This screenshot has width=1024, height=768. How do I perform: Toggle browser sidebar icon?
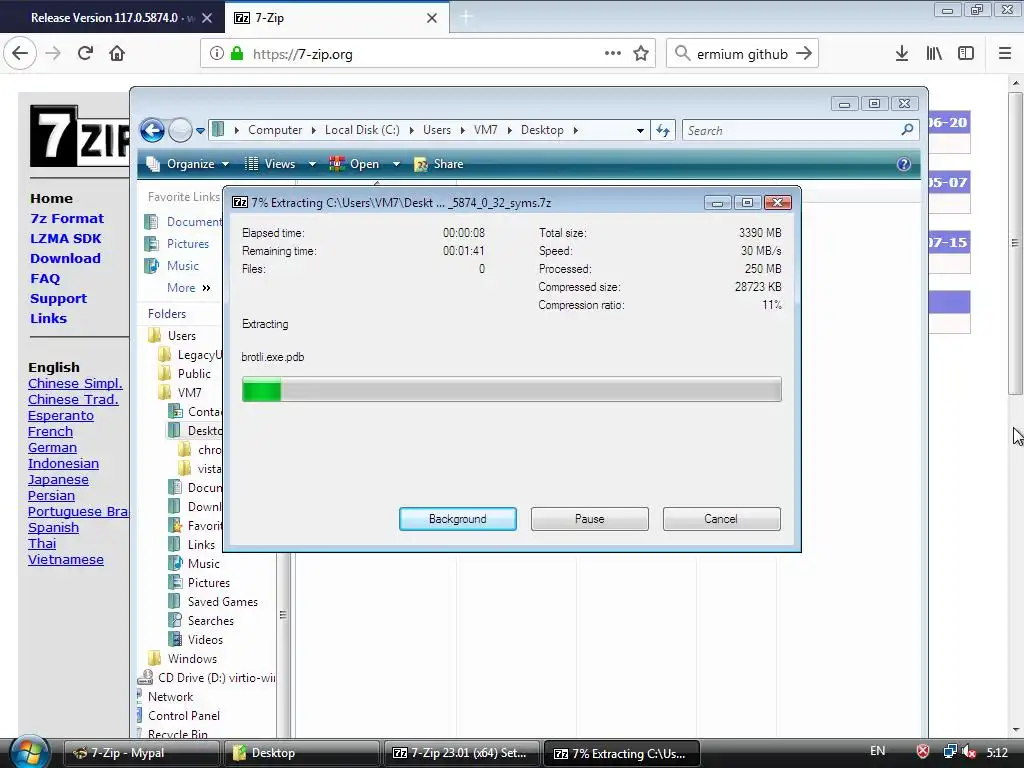point(966,54)
